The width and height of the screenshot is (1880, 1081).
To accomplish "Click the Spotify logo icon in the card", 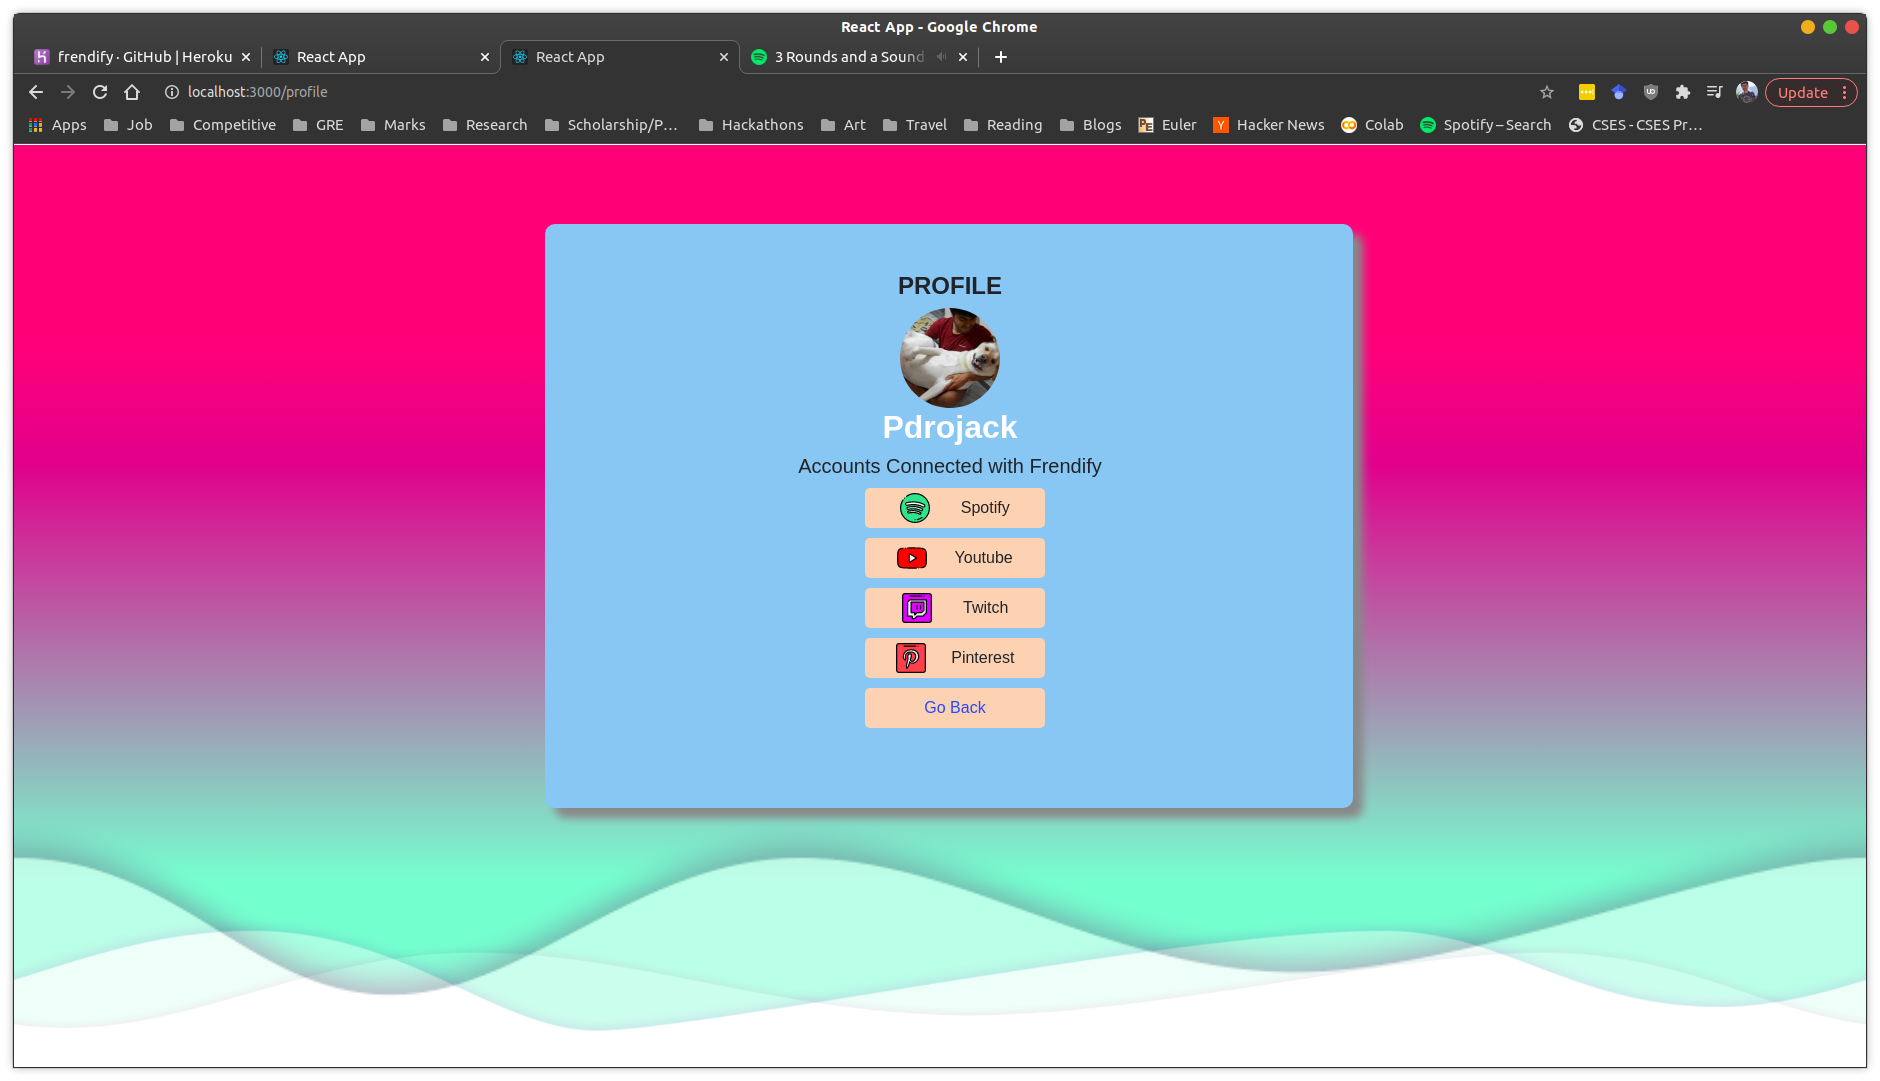I will point(915,508).
